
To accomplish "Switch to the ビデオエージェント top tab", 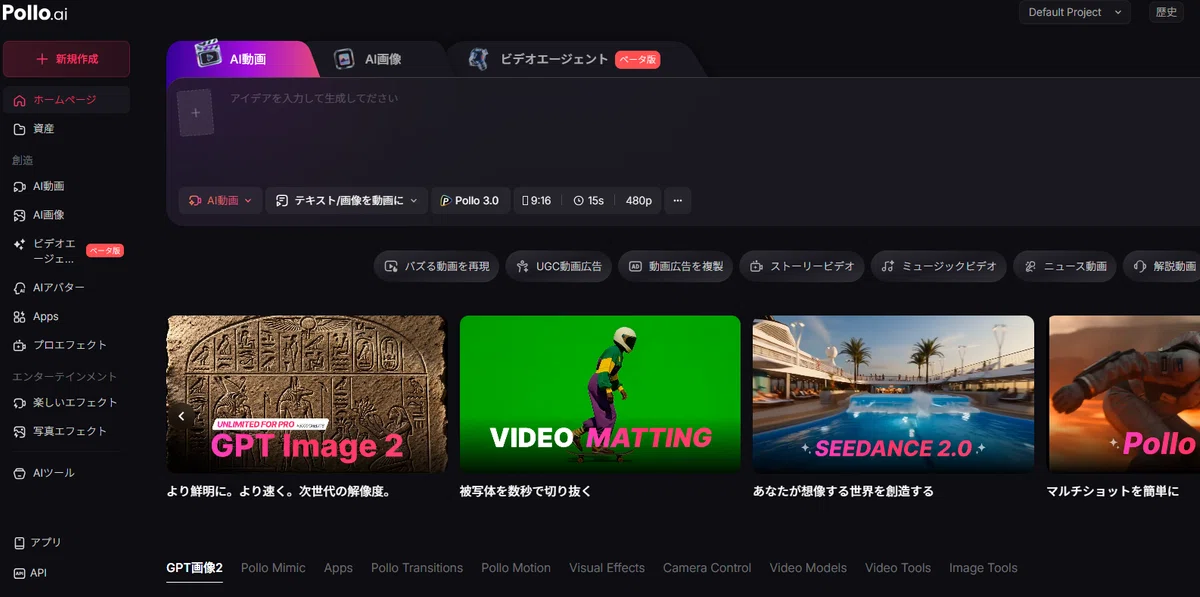I will [565, 59].
